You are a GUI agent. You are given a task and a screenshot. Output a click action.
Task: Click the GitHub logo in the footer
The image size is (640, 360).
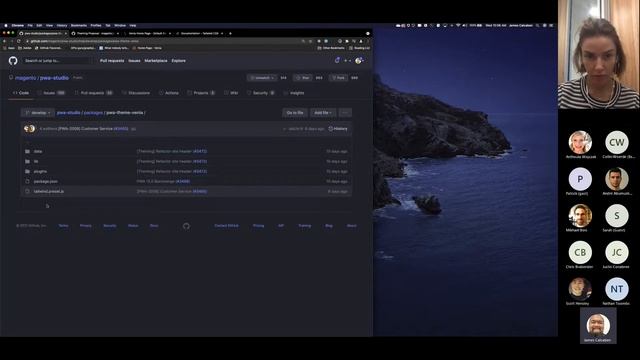(x=186, y=226)
